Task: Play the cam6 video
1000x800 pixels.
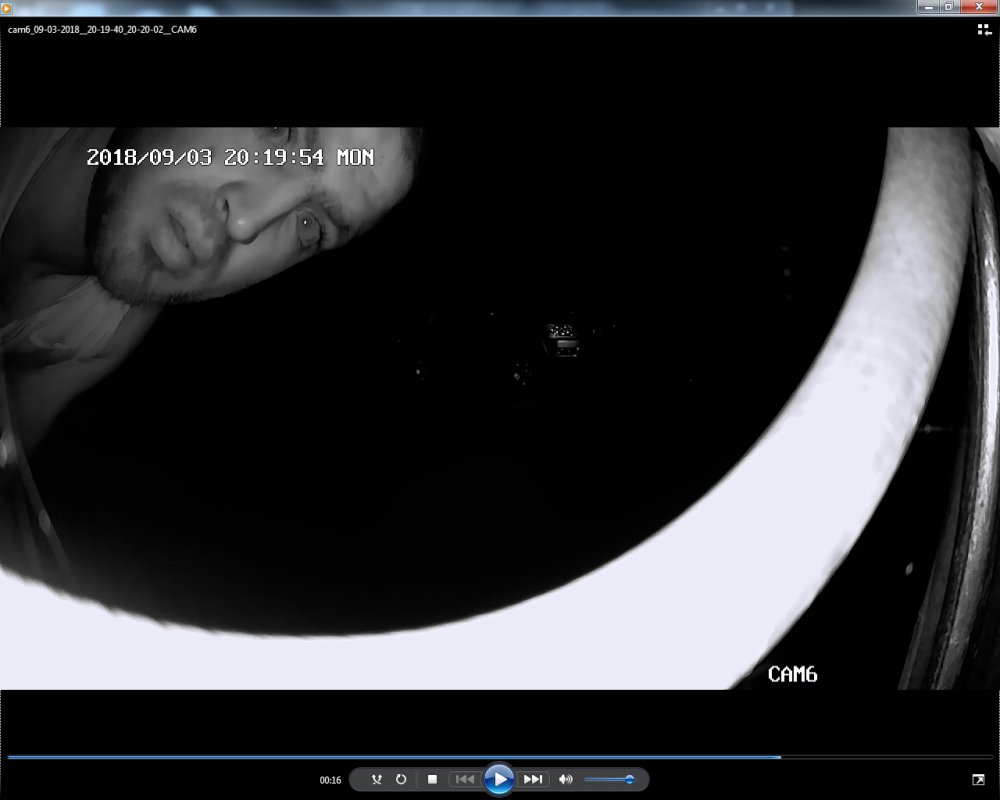Action: tap(499, 779)
